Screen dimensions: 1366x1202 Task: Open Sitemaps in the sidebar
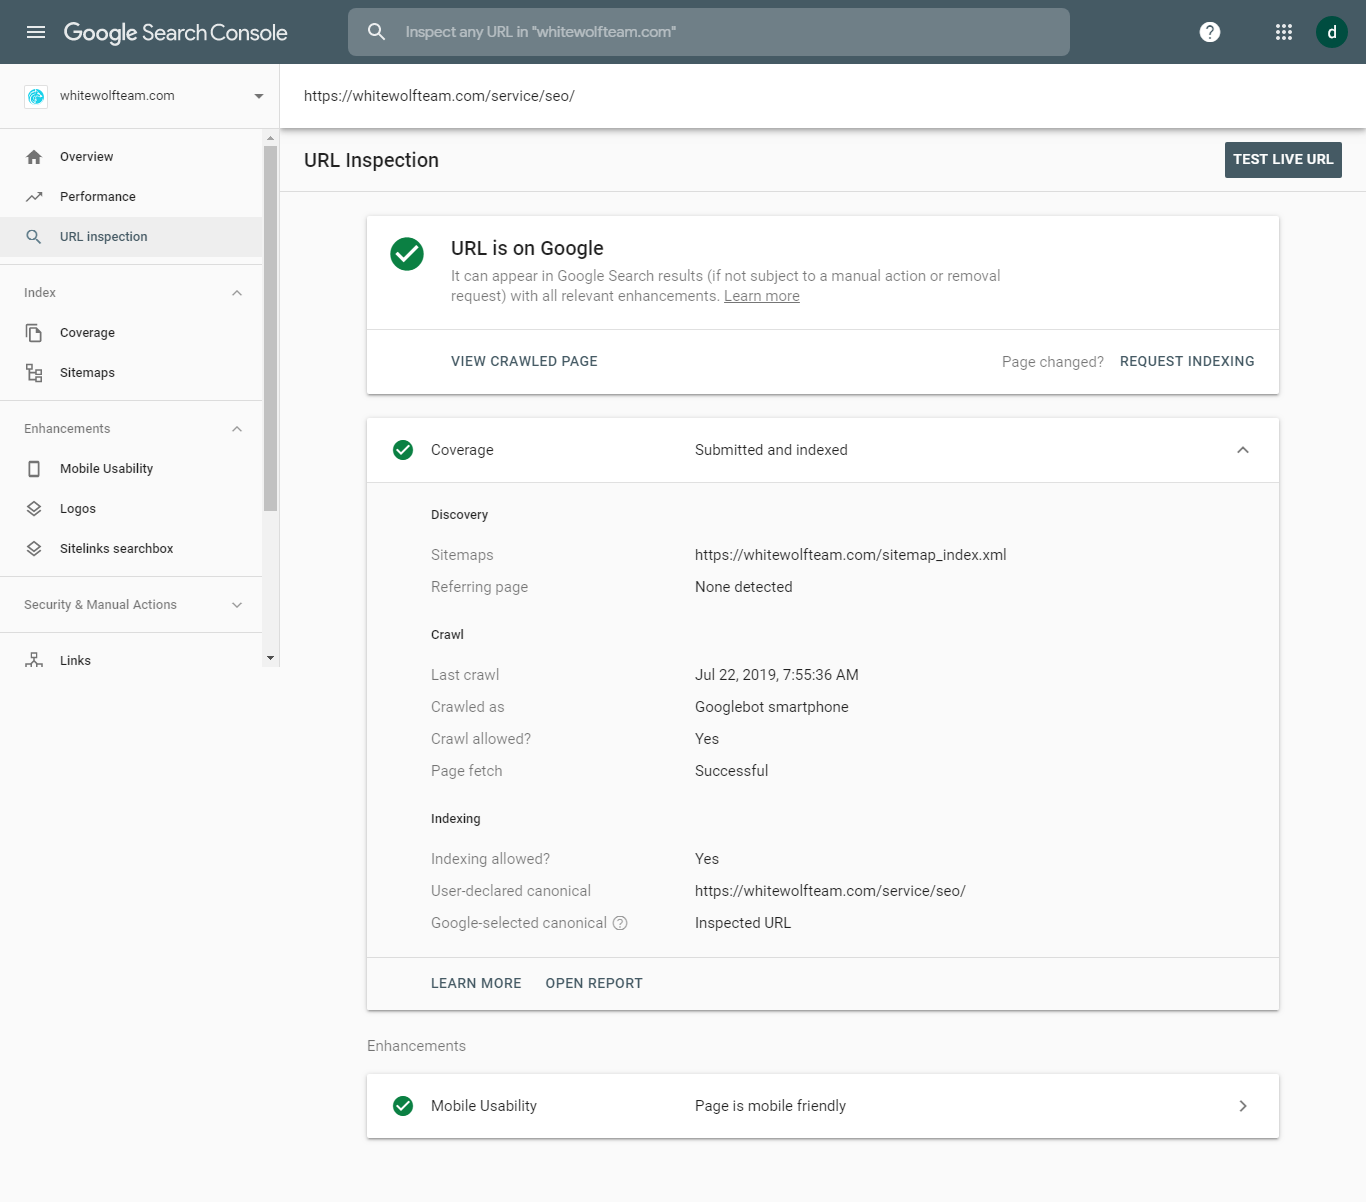pyautogui.click(x=131, y=373)
